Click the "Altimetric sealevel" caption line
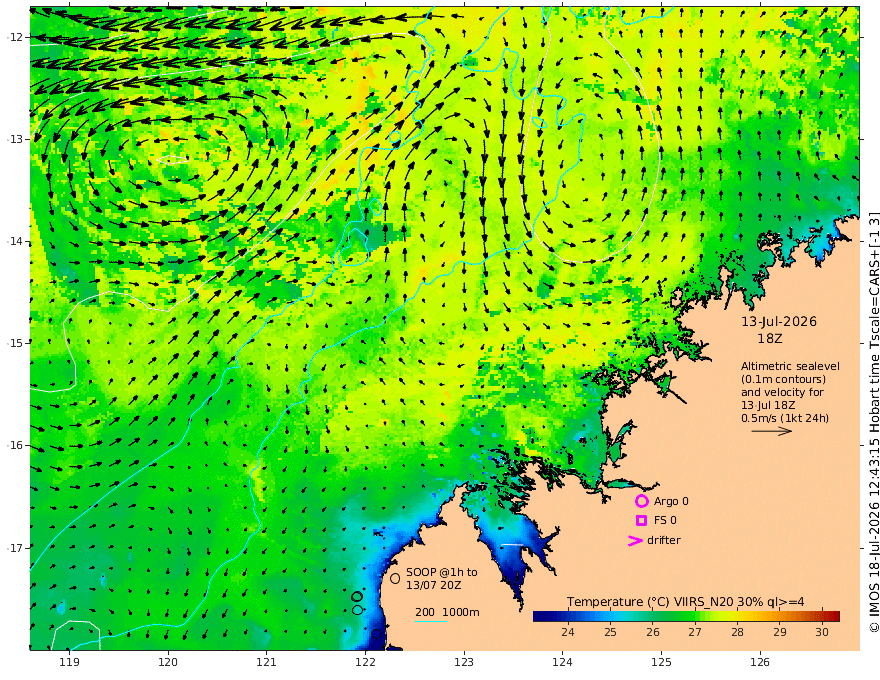This screenshot has height=680, width=880. click(790, 366)
